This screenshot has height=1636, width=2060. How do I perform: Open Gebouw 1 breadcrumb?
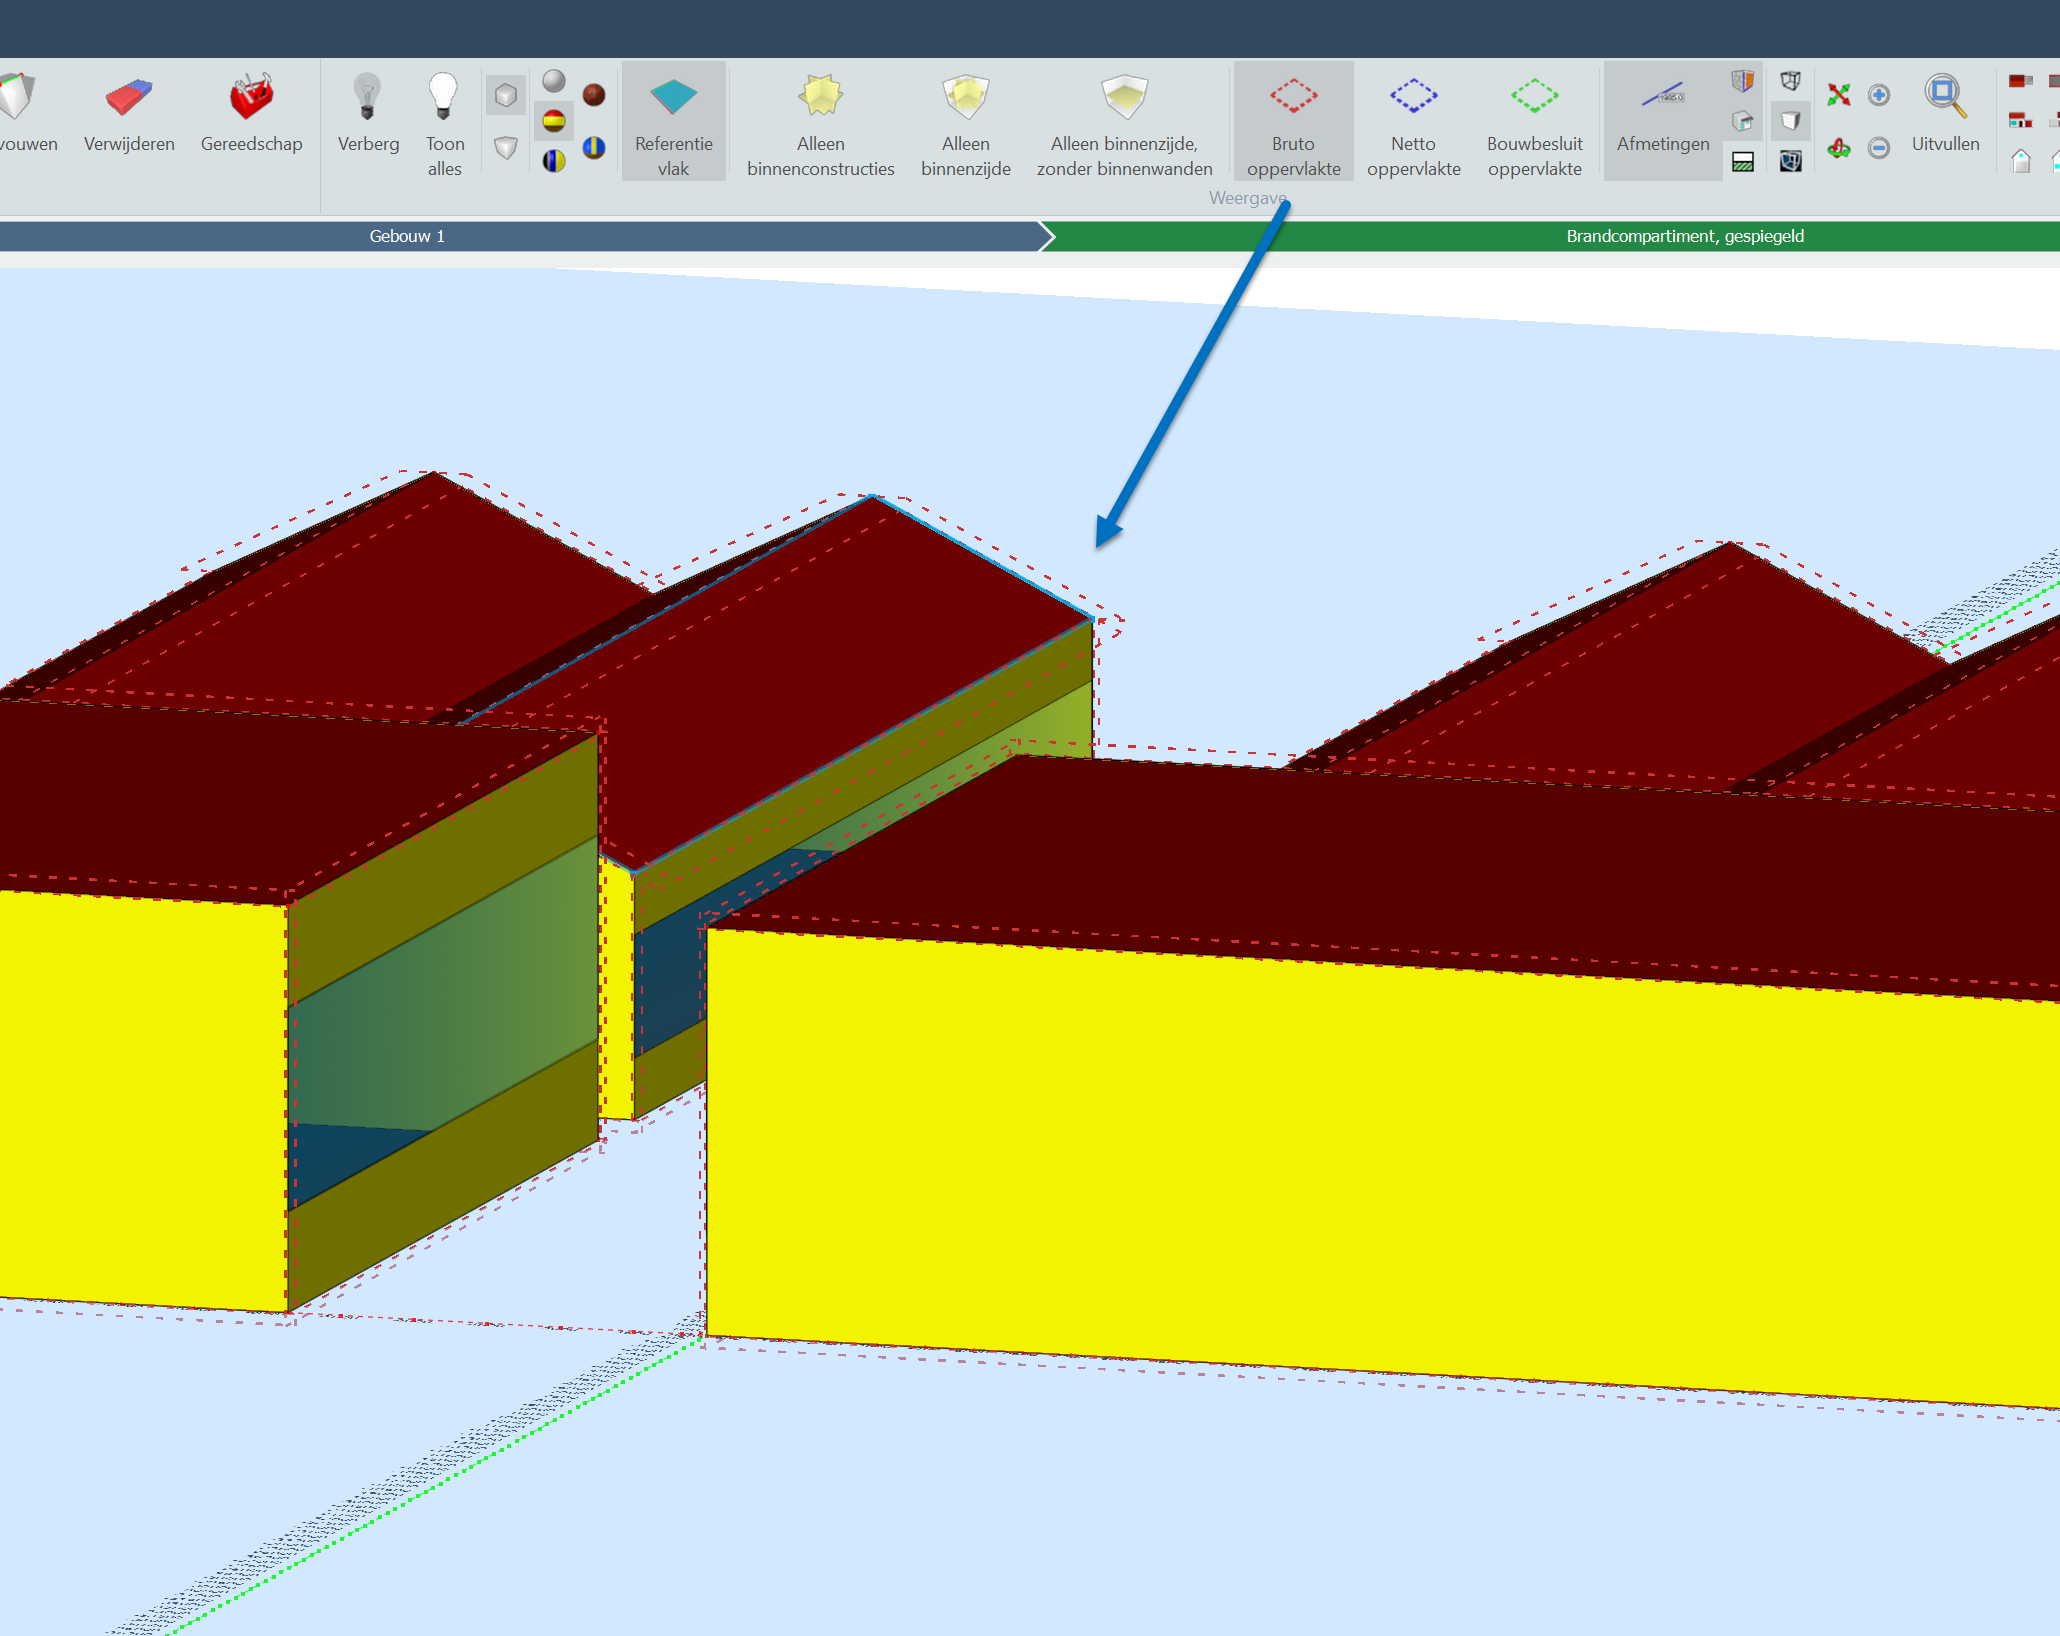coord(407,236)
